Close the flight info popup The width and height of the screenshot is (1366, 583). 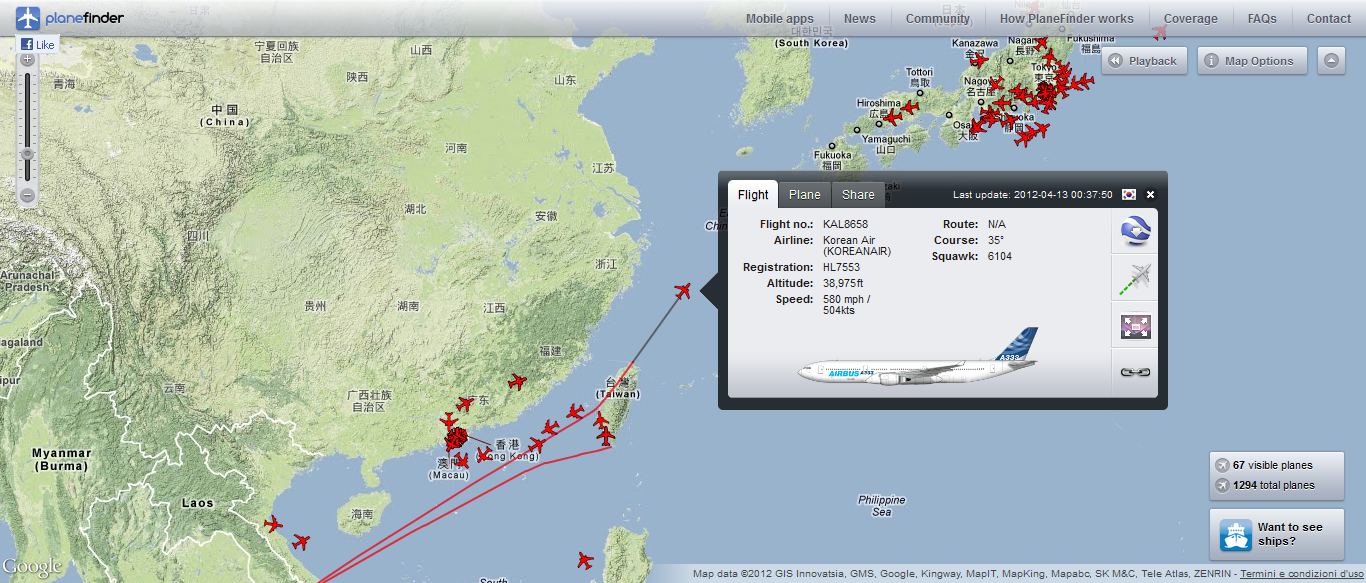1150,194
